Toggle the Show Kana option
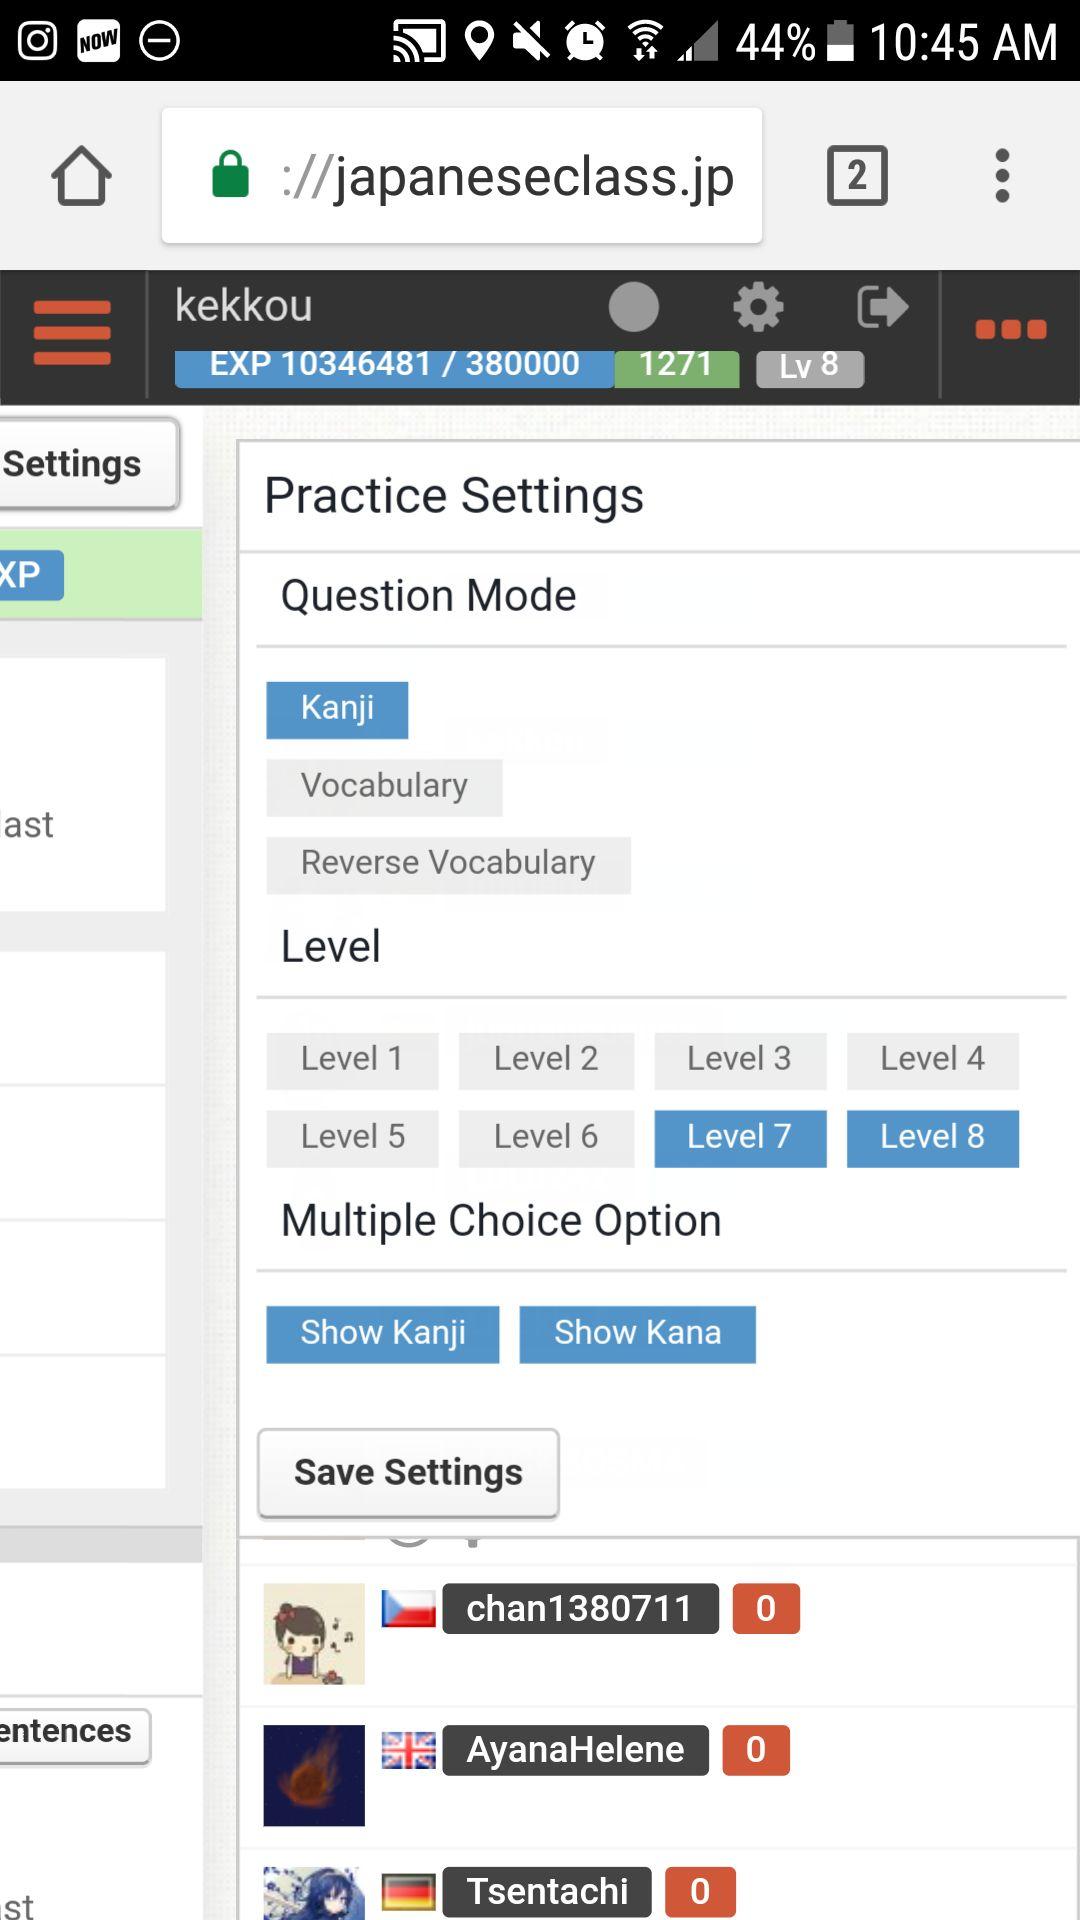This screenshot has height=1920, width=1080. [x=637, y=1334]
